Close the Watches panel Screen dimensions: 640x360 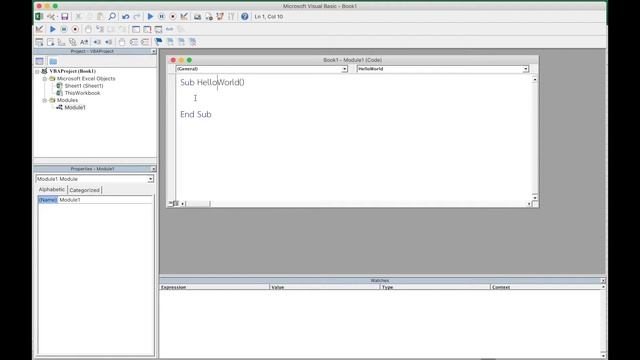603,281
